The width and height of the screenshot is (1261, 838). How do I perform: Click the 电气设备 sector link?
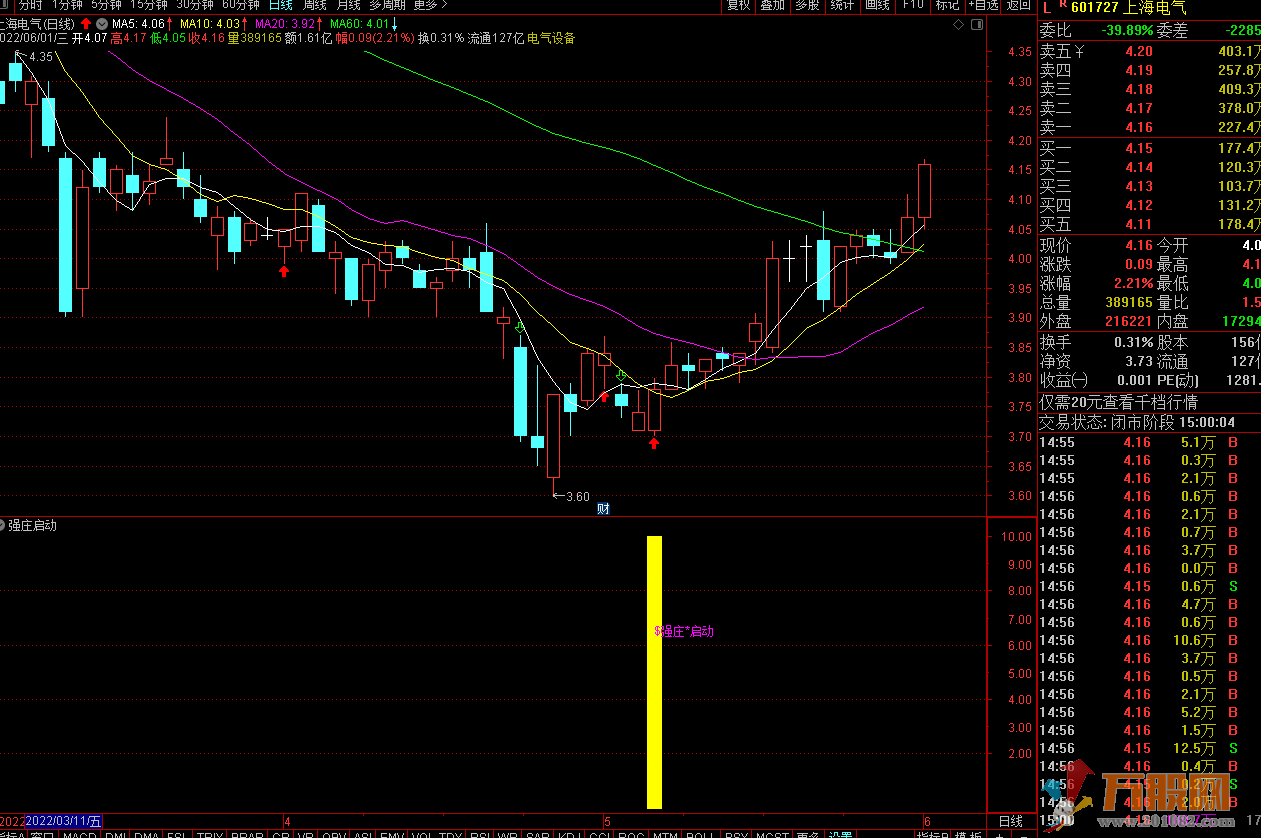tap(551, 38)
